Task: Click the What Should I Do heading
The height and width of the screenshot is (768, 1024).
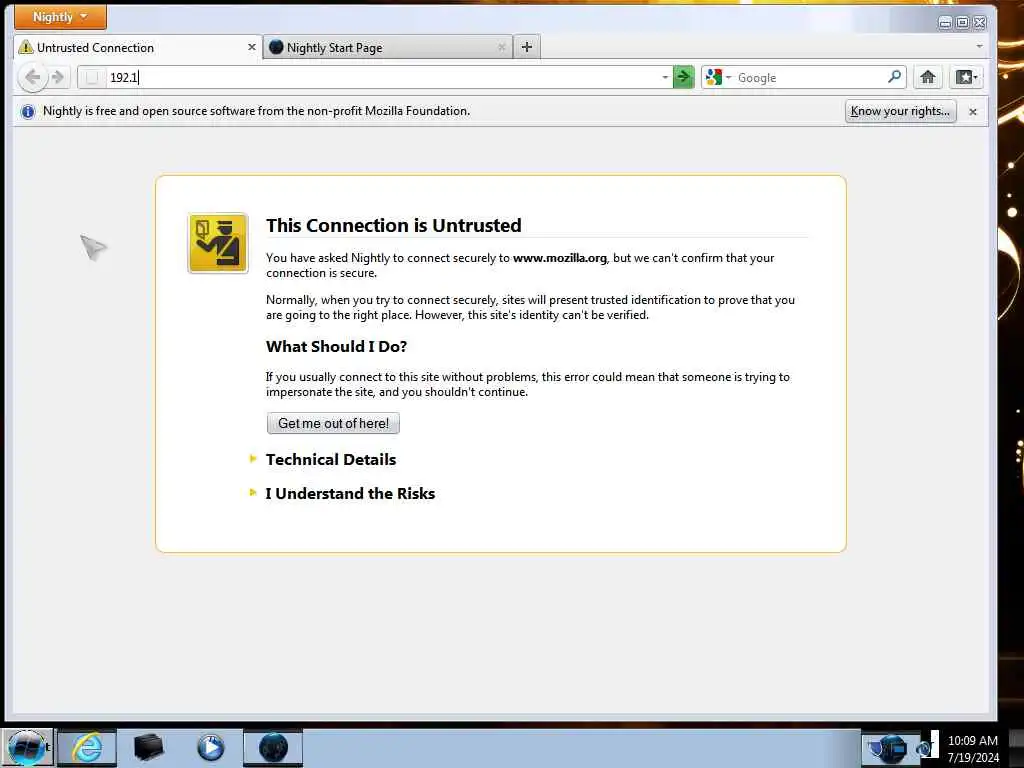Action: pos(336,346)
